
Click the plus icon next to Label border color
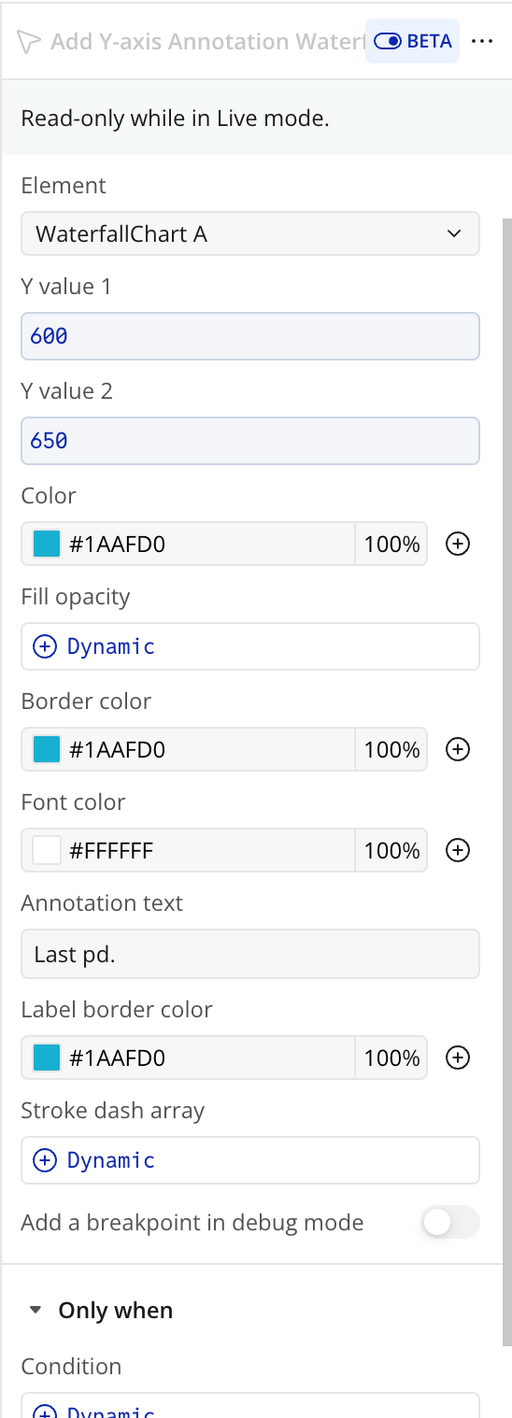(457, 1057)
